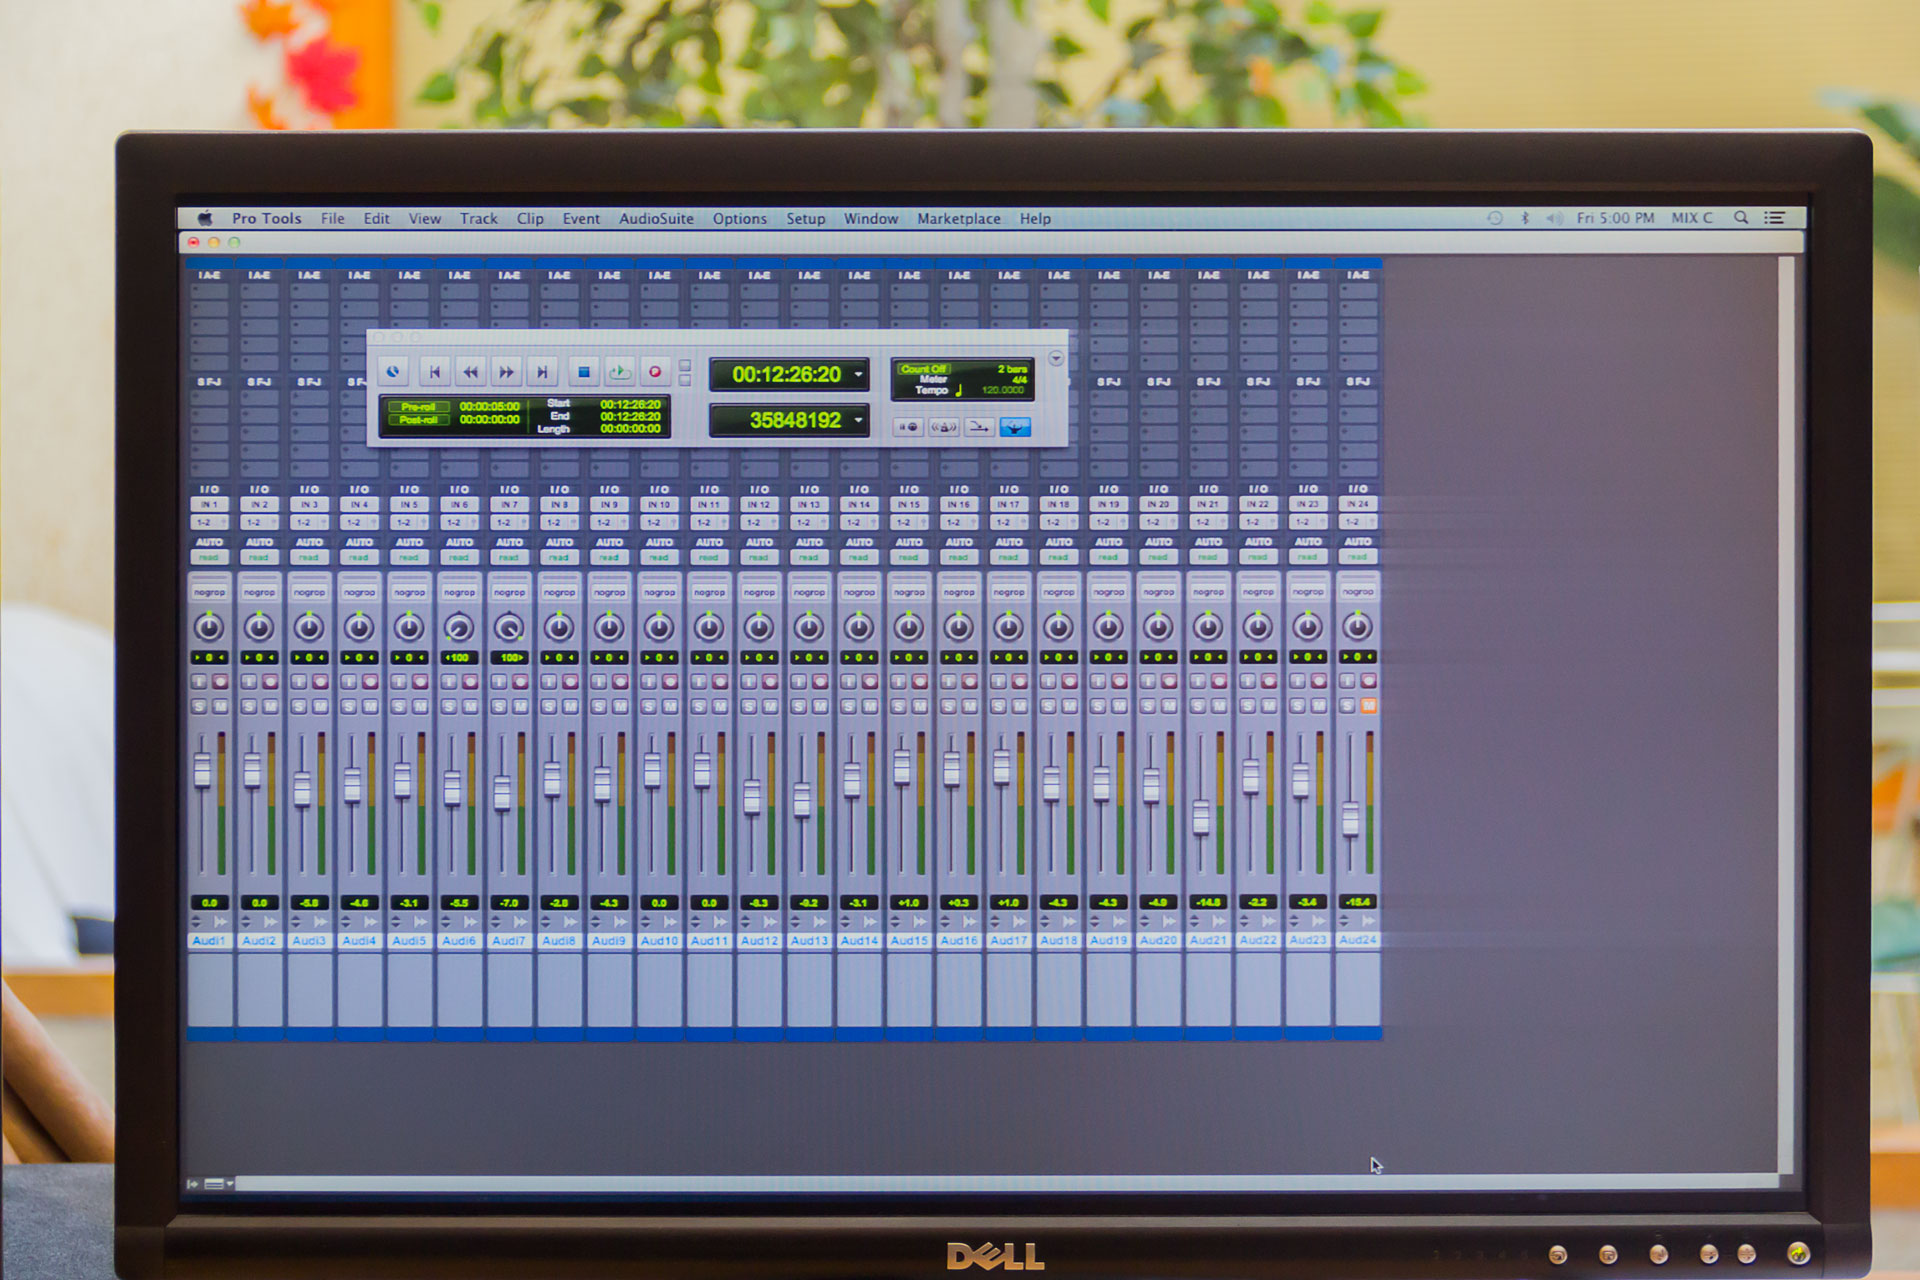Open the File menu
The width and height of the screenshot is (1920, 1280).
(x=332, y=219)
